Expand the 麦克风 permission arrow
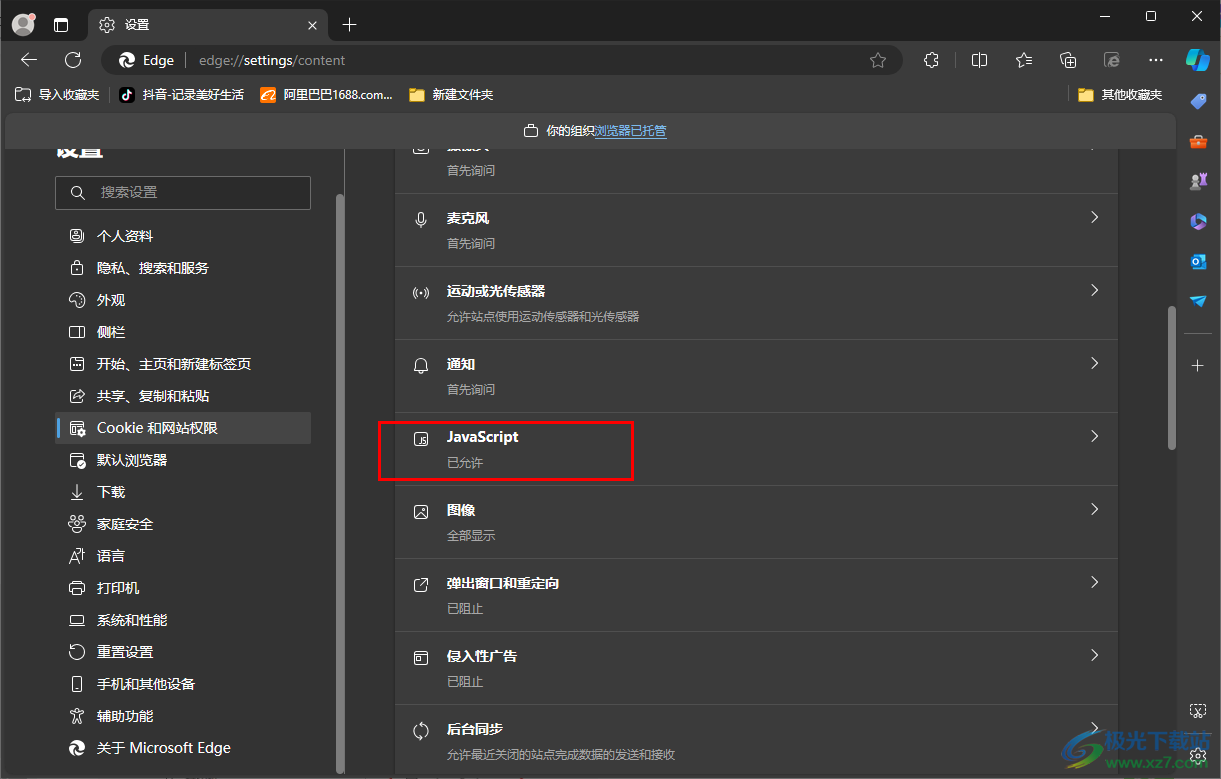1221x779 pixels. click(1094, 217)
